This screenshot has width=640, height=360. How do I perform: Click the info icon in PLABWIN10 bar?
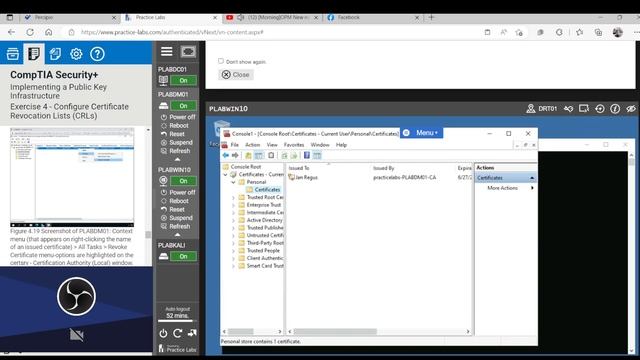(x=615, y=109)
